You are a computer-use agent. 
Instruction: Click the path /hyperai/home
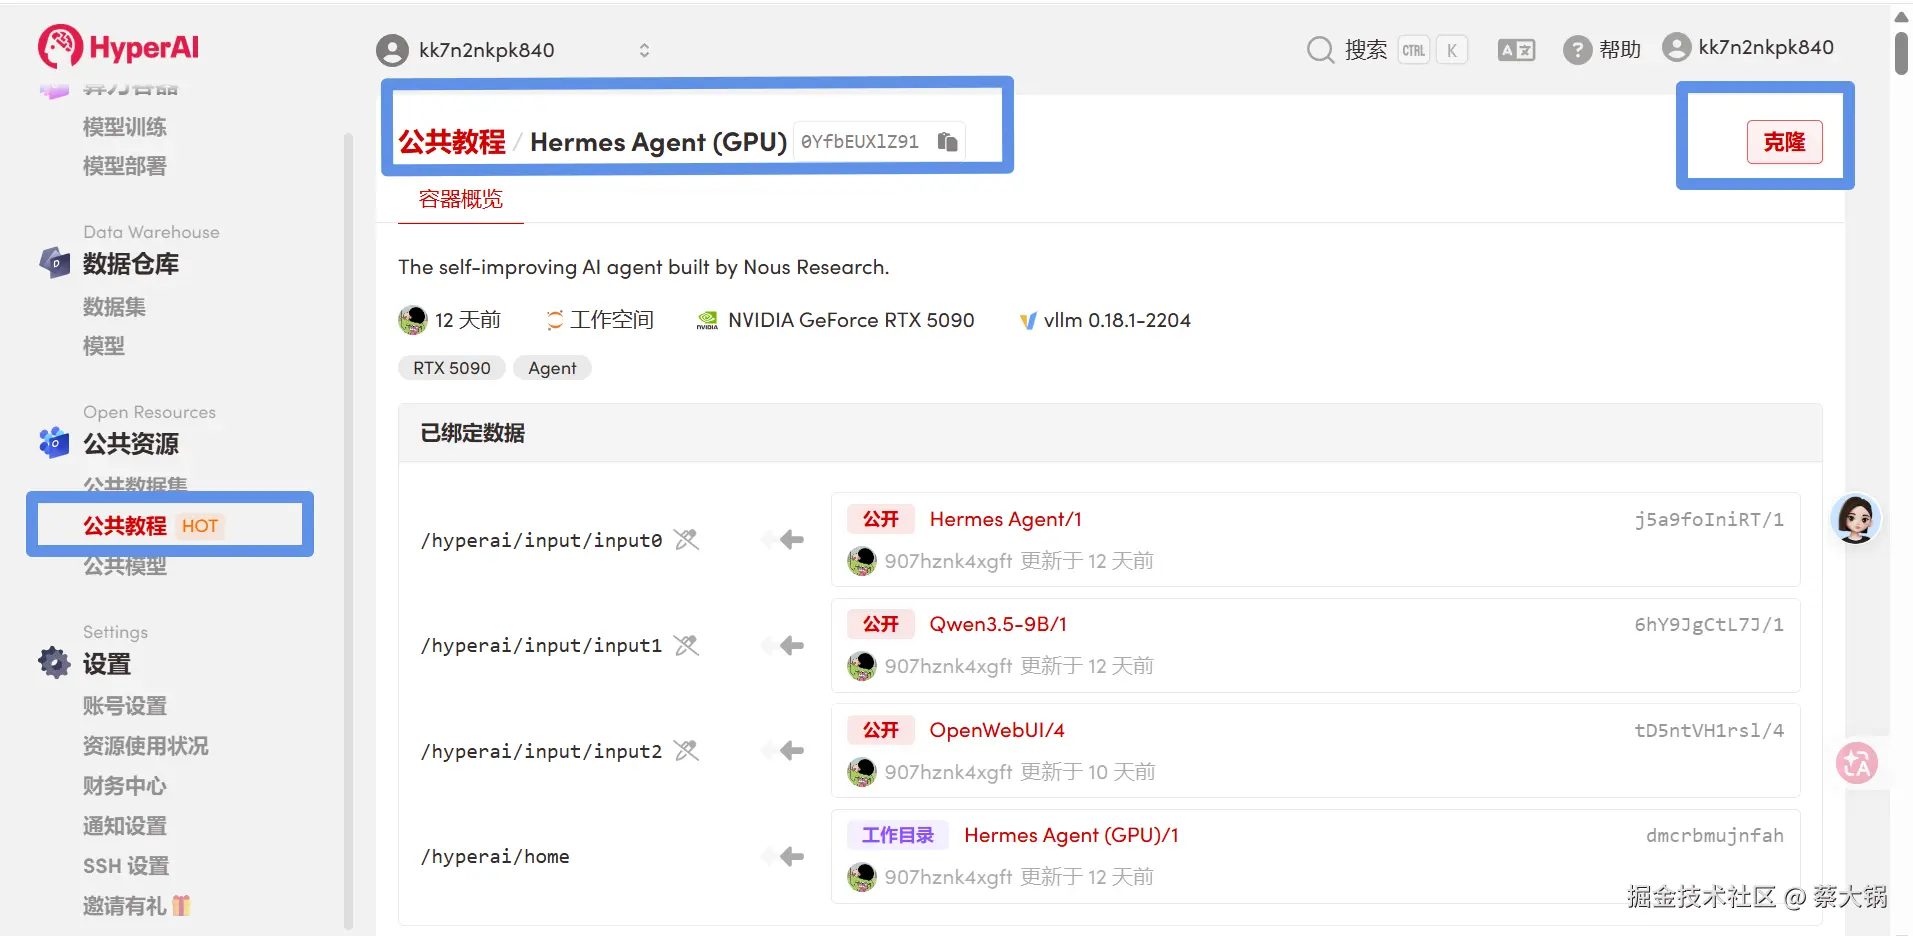(495, 856)
